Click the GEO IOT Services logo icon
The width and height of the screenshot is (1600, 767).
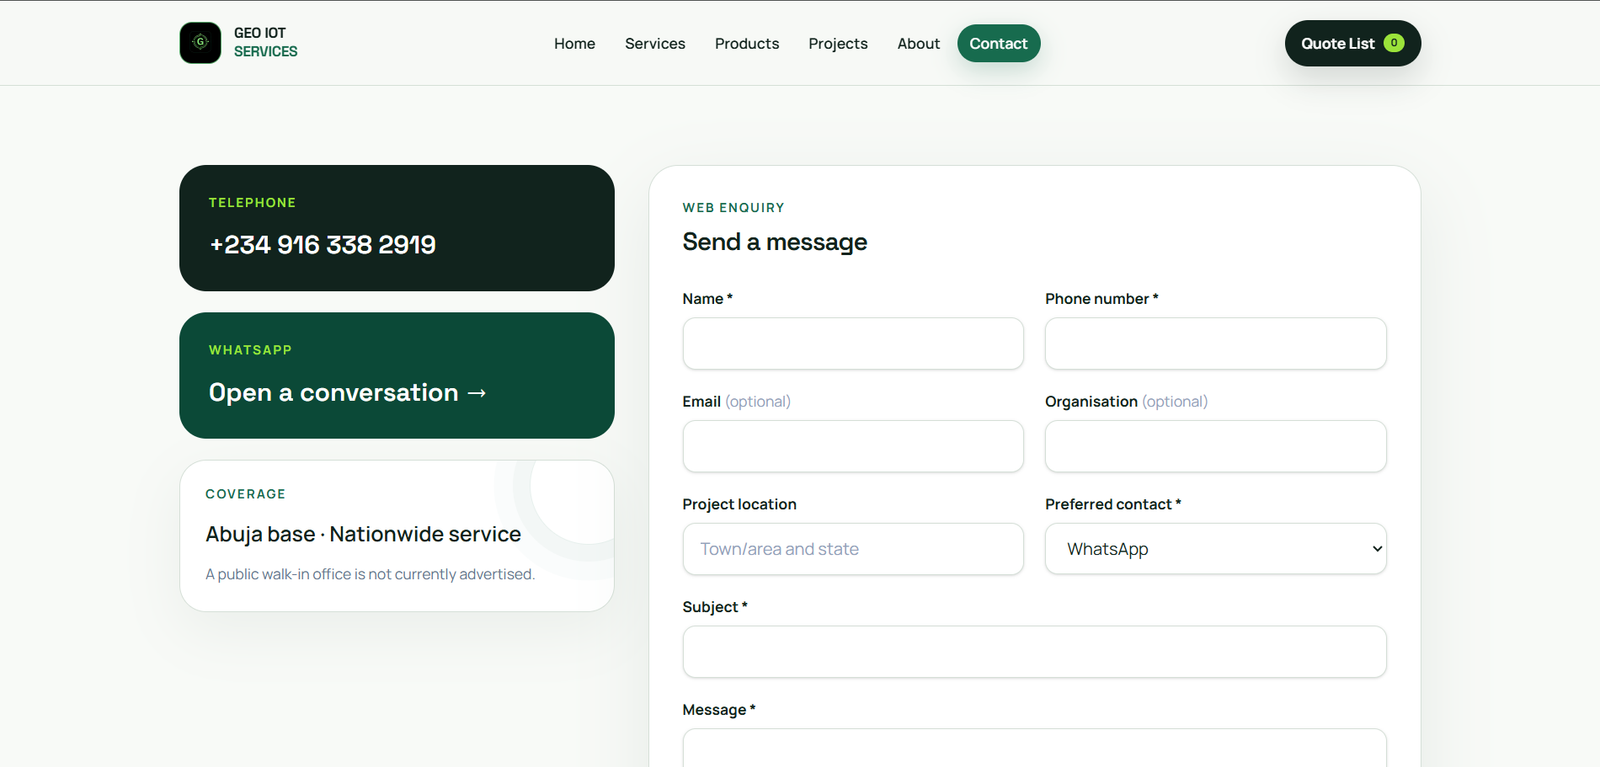point(200,43)
